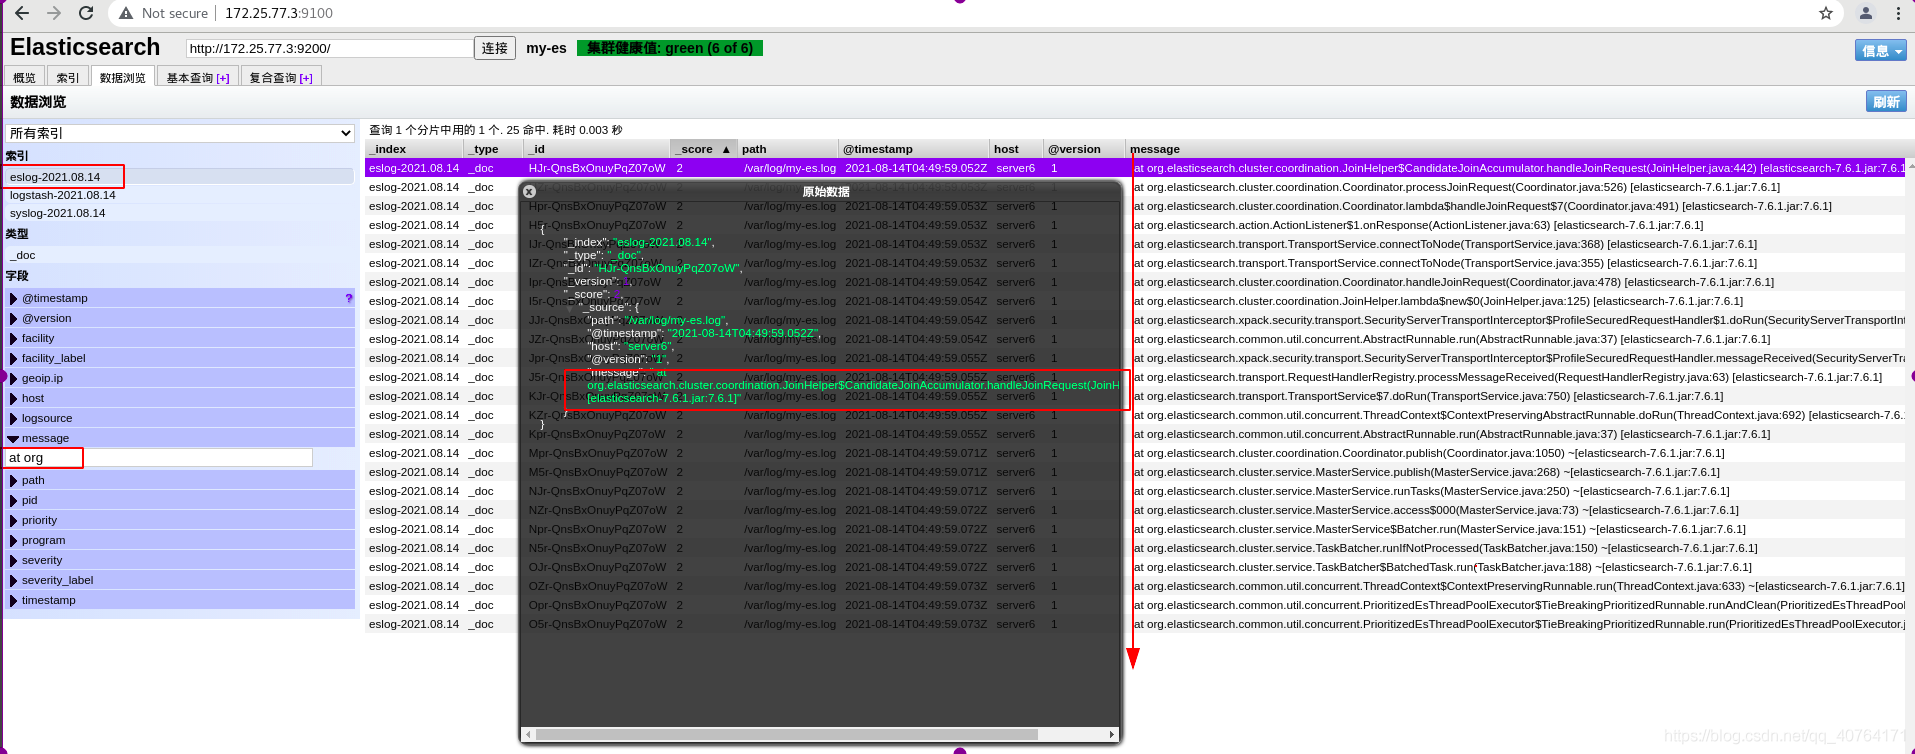Sort by the host column header

[1017, 149]
